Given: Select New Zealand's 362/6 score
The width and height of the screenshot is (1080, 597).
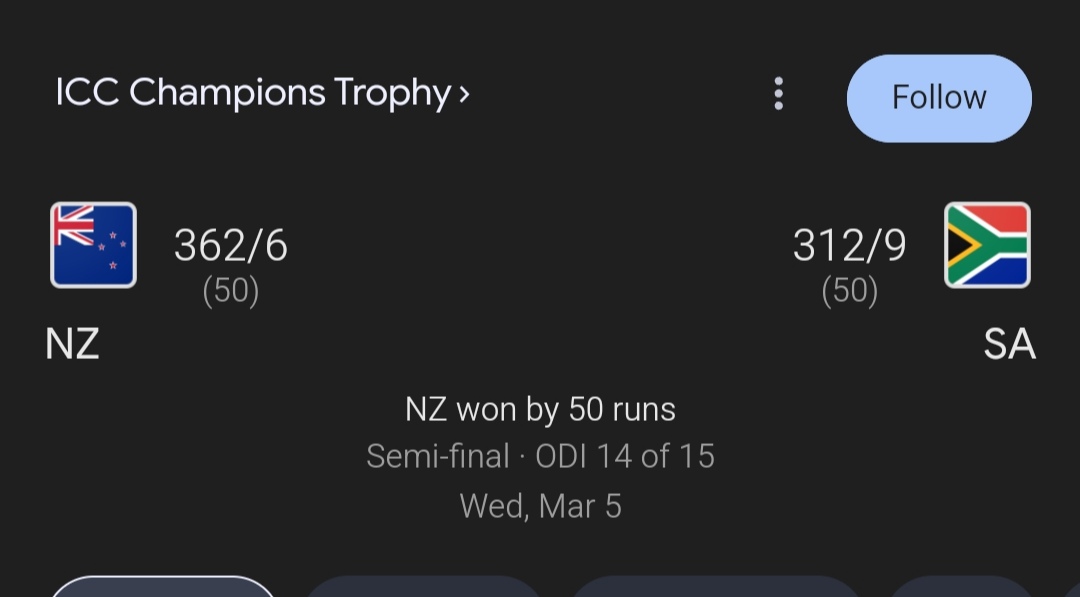Looking at the screenshot, I should pos(231,246).
